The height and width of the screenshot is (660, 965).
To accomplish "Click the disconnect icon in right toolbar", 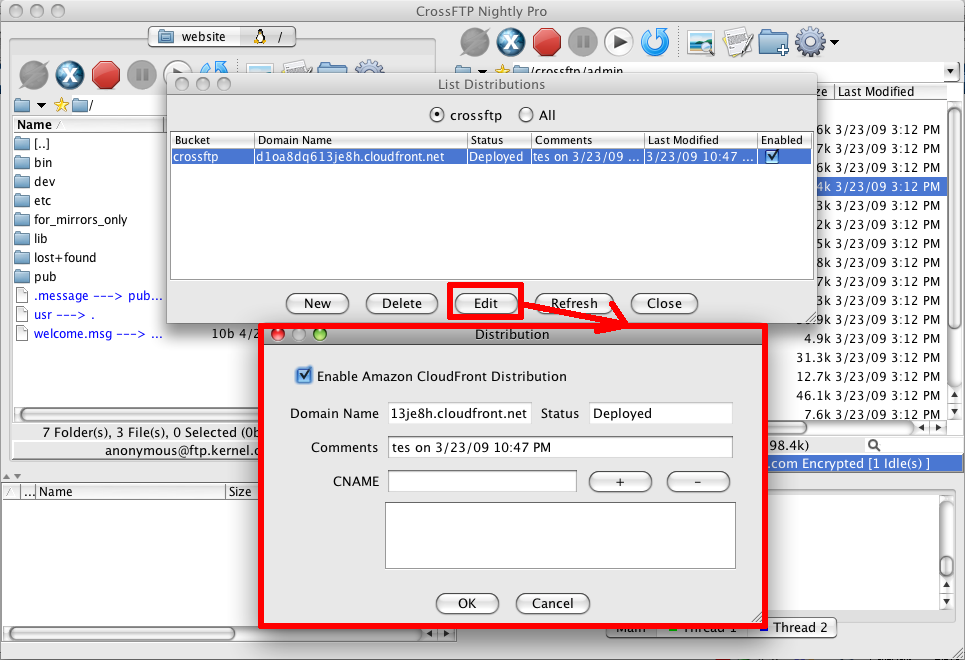I will coord(474,42).
